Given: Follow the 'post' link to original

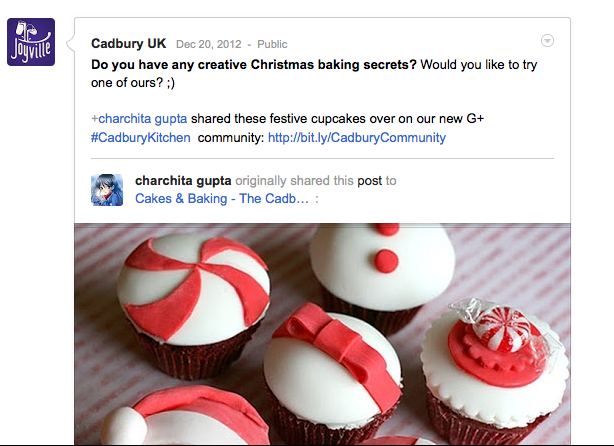Looking at the screenshot, I should [x=369, y=181].
